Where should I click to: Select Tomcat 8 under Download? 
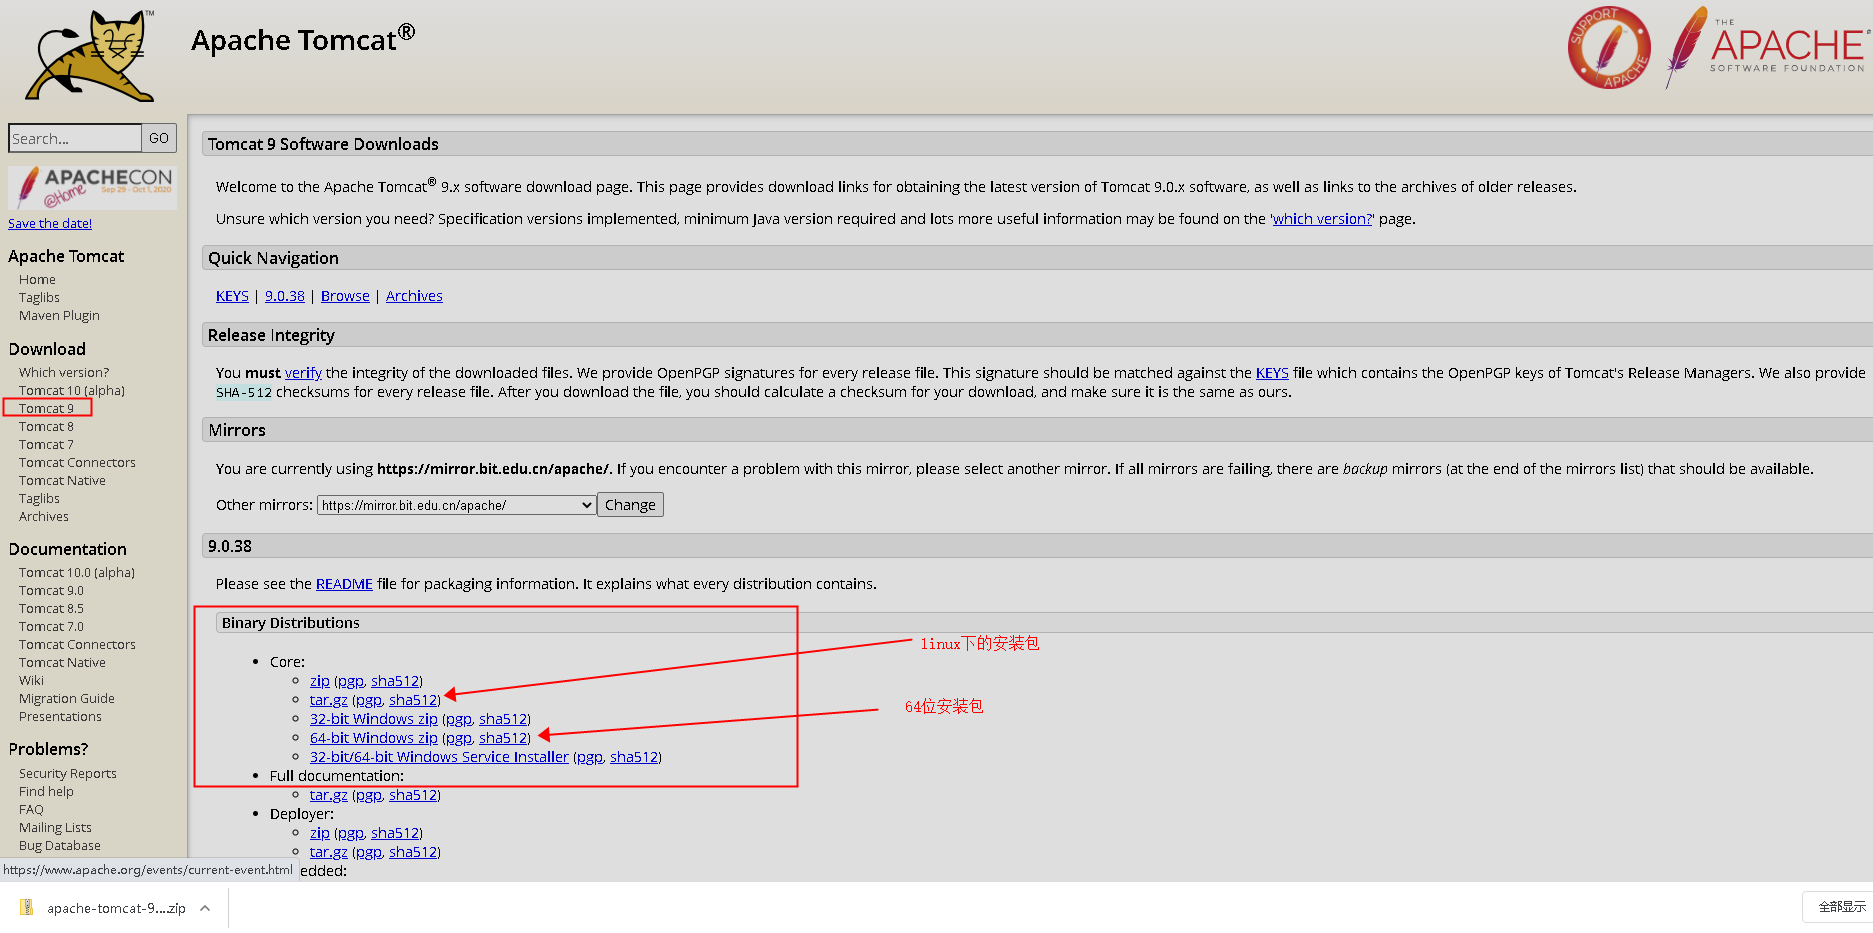coord(46,427)
